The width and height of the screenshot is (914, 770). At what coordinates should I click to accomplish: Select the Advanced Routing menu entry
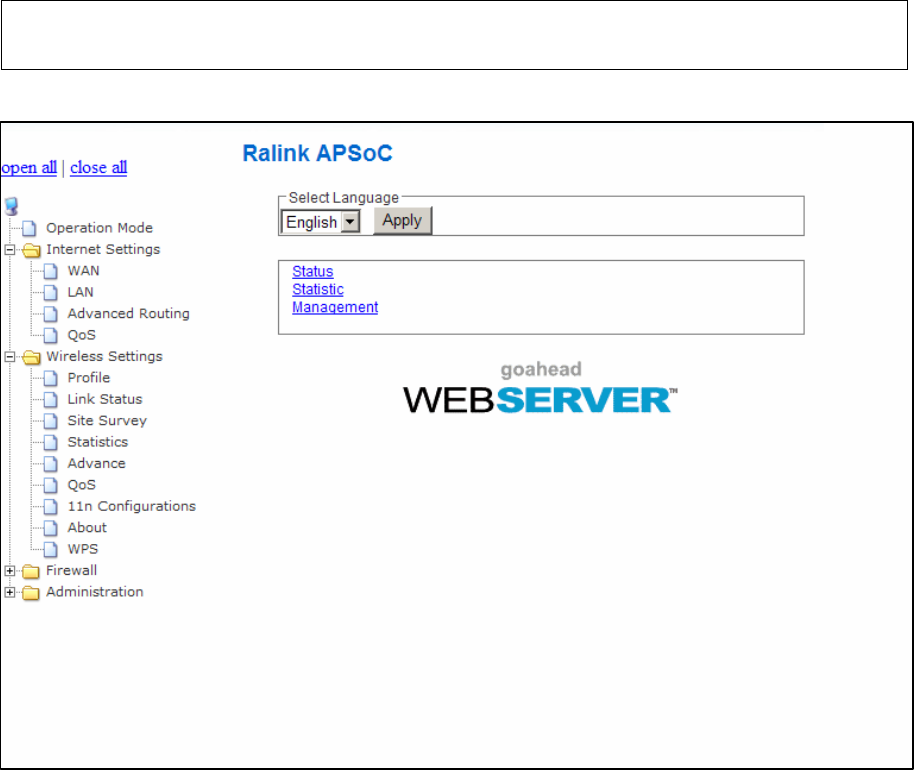click(128, 314)
